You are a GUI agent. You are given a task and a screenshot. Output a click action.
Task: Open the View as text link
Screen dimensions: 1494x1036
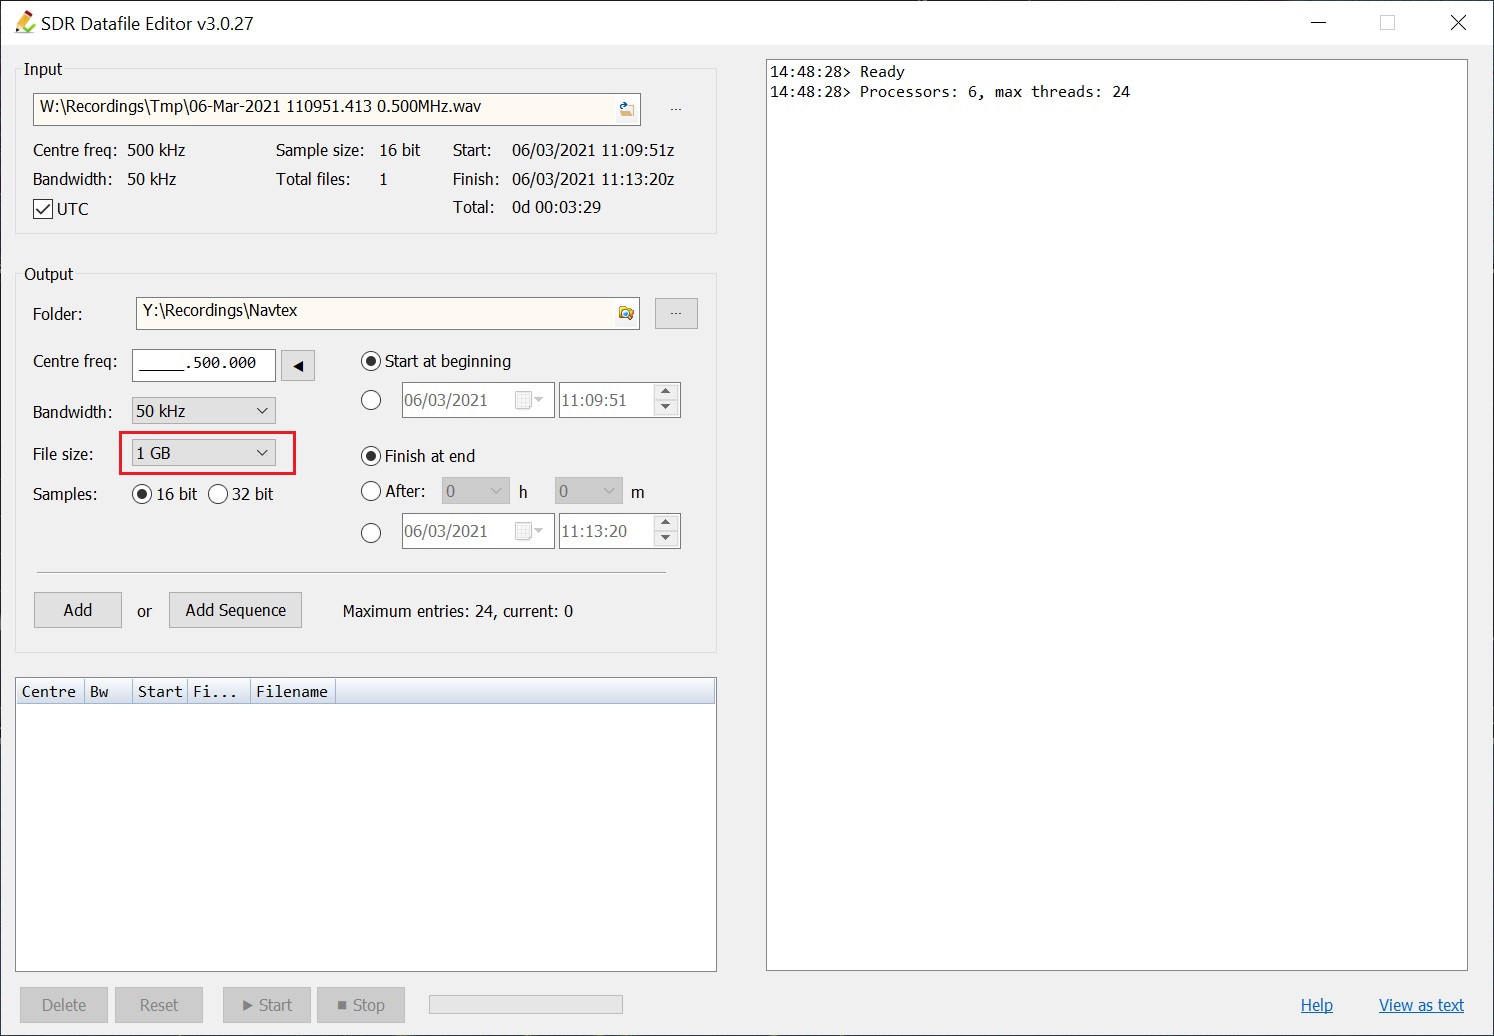click(1421, 1005)
